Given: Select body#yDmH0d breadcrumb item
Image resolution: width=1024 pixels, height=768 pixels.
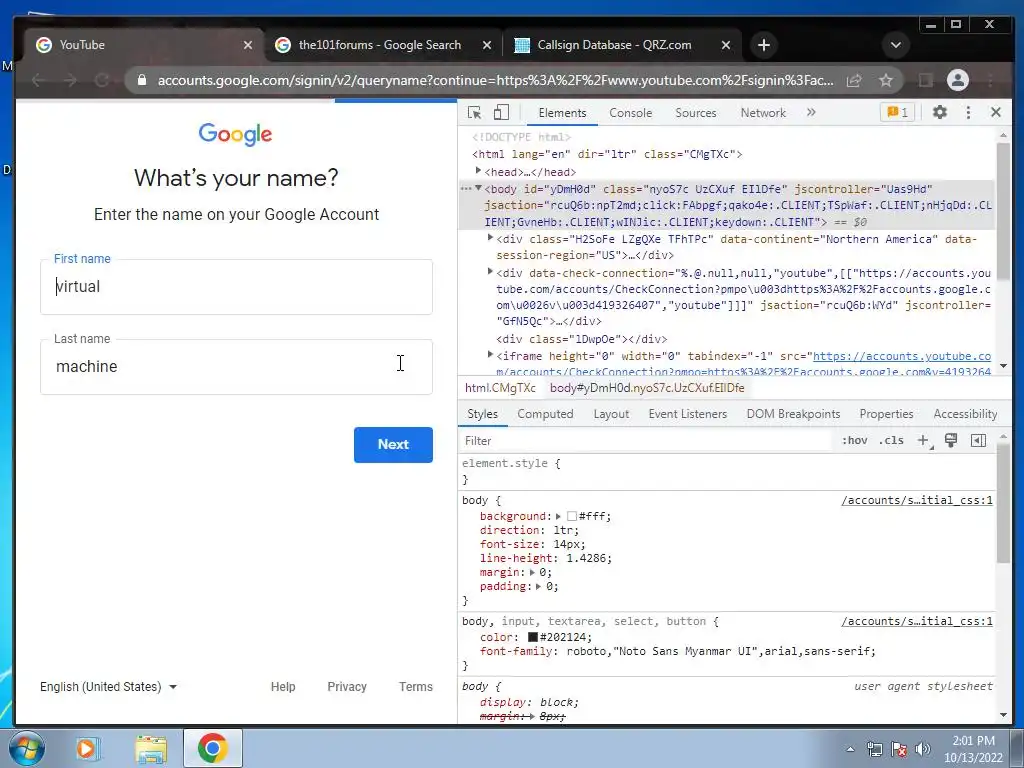Looking at the screenshot, I should [x=647, y=388].
